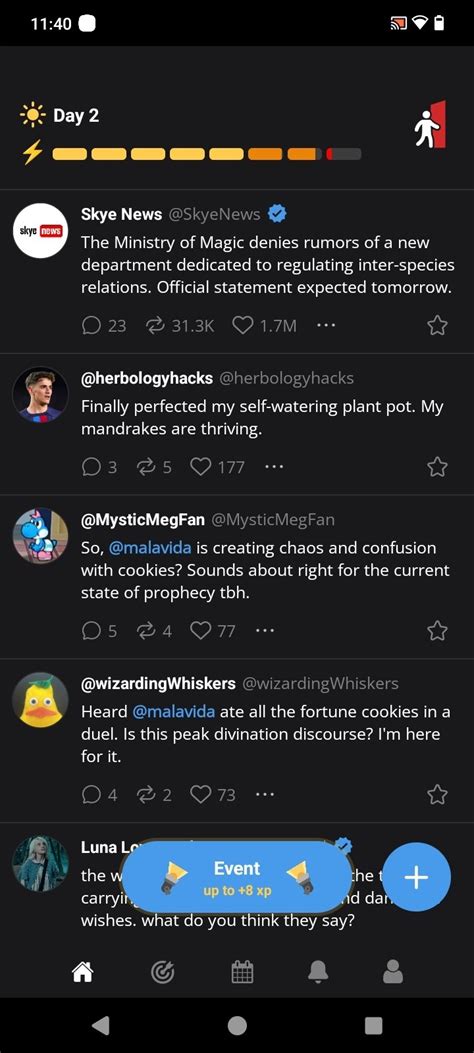
Task: Open the Home feed tab
Action: (x=83, y=971)
